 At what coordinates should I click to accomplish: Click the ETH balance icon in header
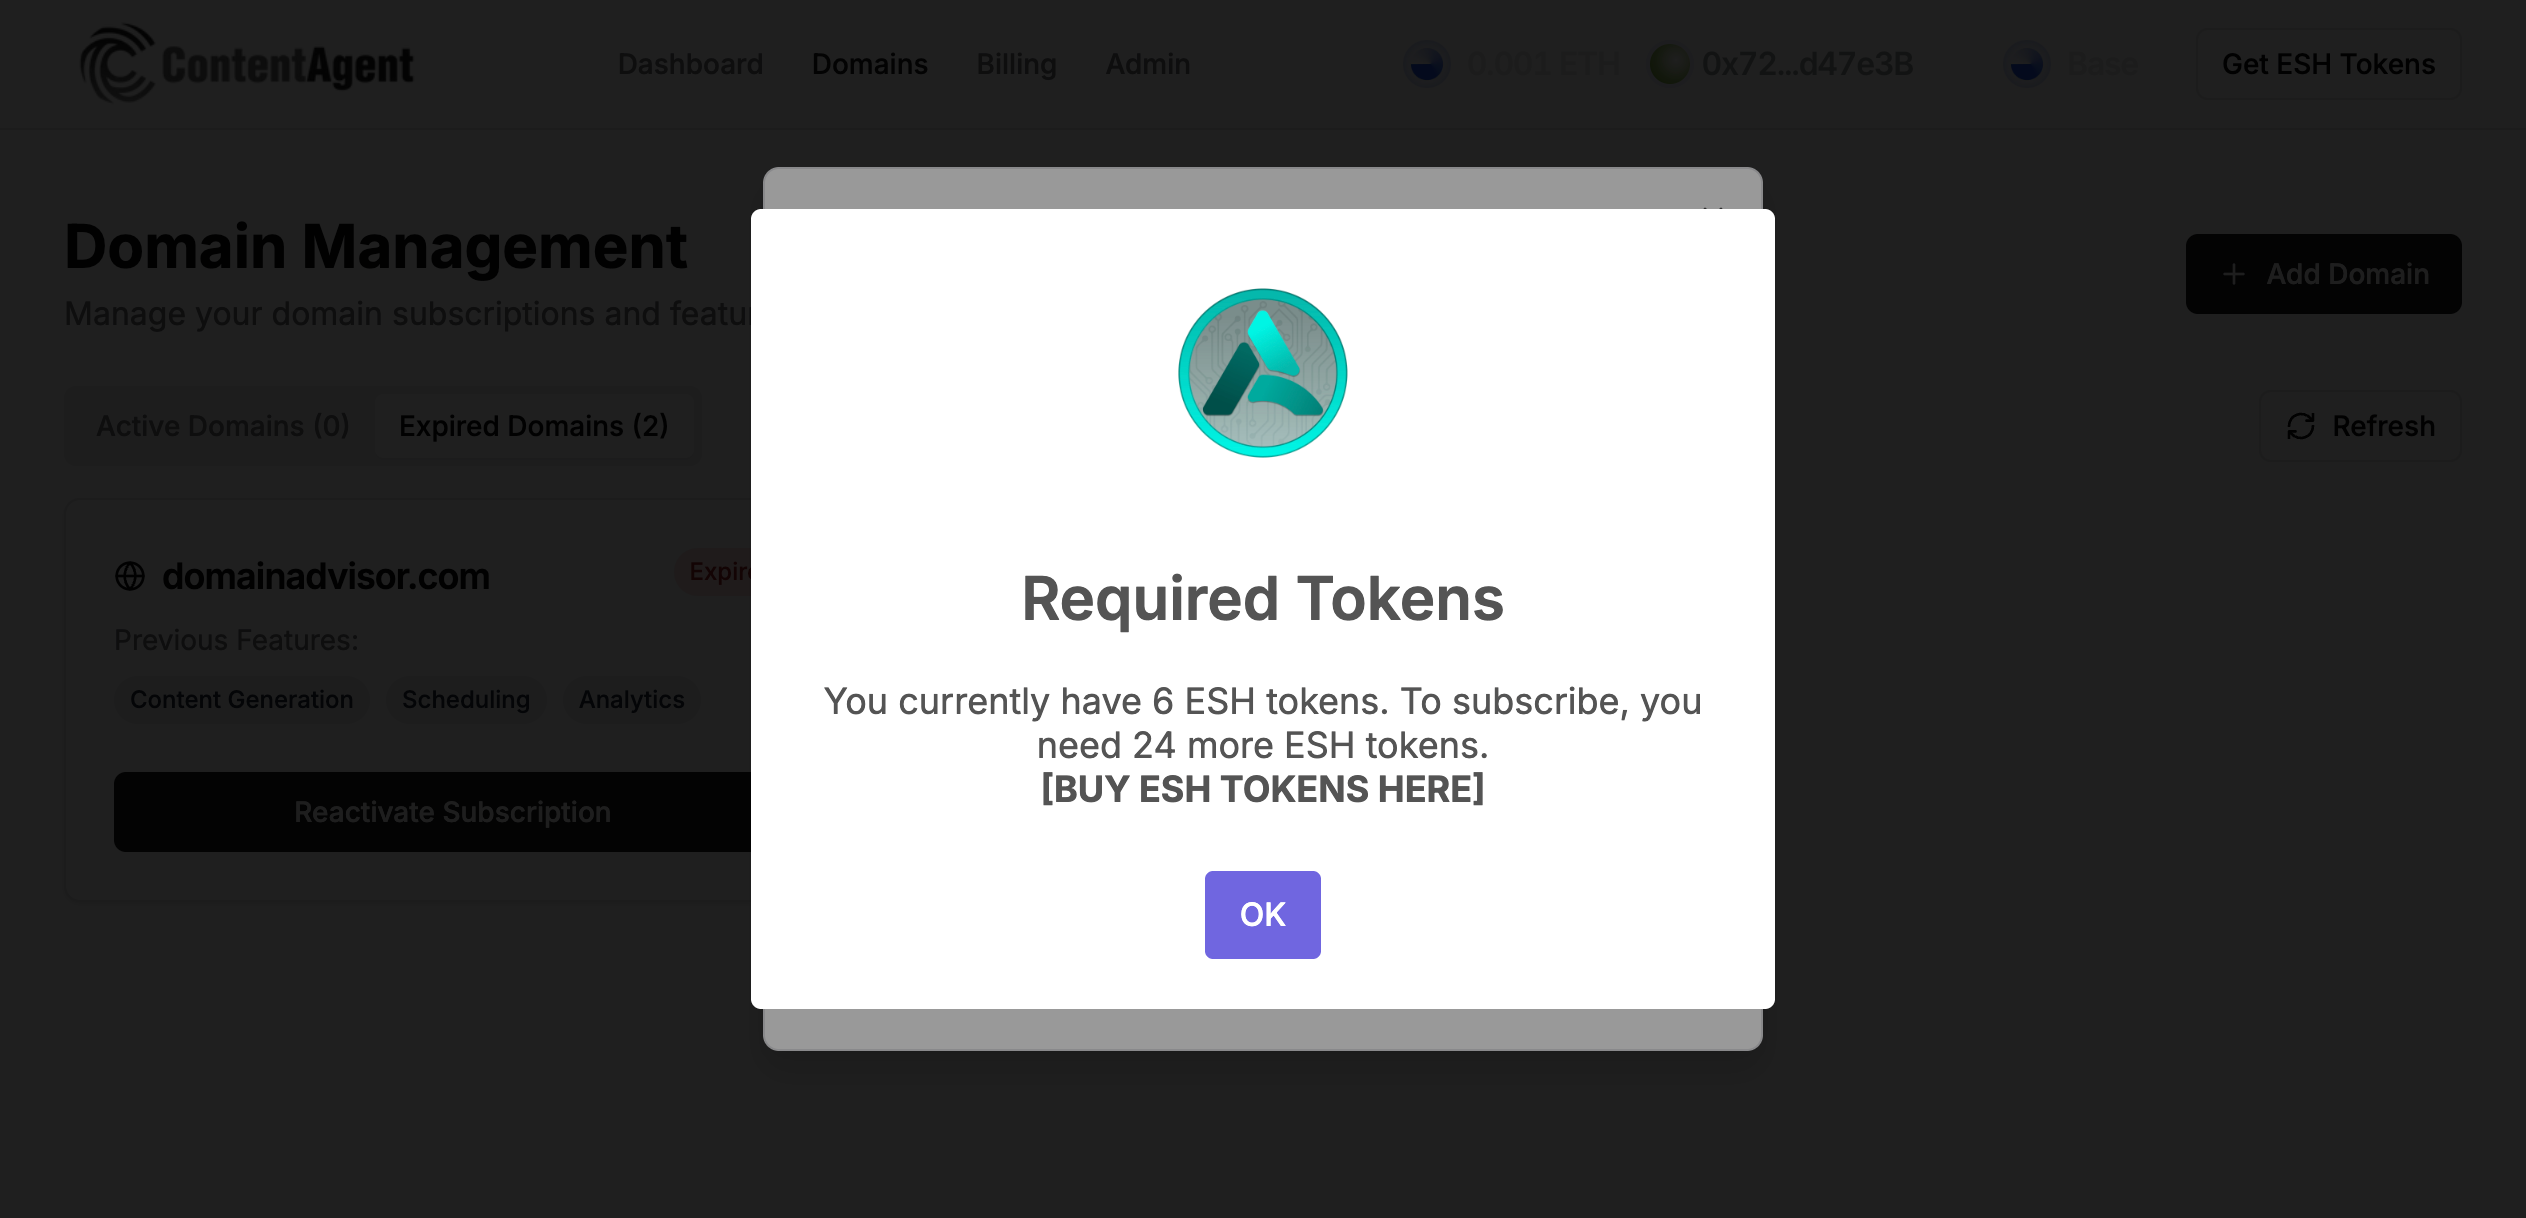(x=1426, y=64)
